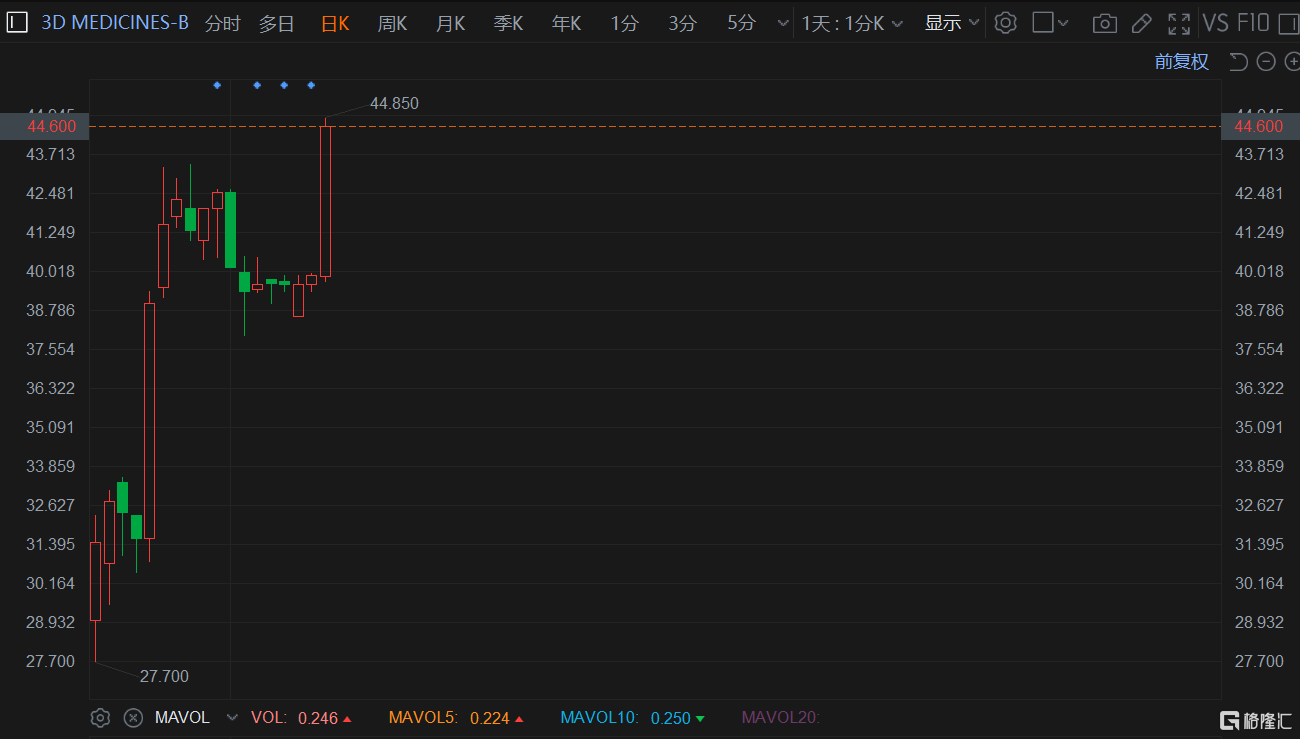Image resolution: width=1300 pixels, height=739 pixels.
Task: Open MAVOL indicator settings gear
Action: pyautogui.click(x=100, y=718)
